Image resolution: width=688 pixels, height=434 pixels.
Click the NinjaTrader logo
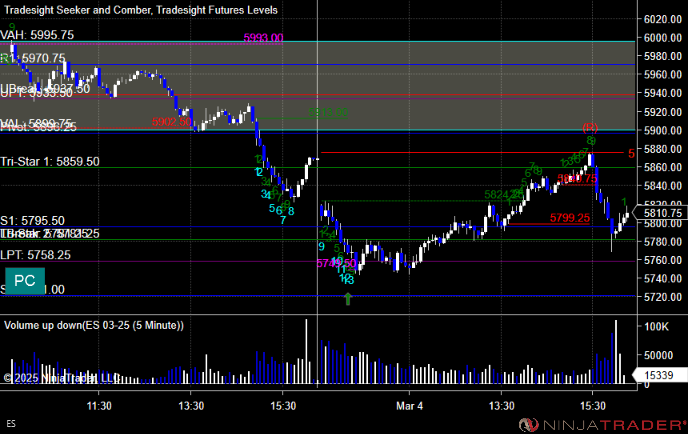coord(602,425)
